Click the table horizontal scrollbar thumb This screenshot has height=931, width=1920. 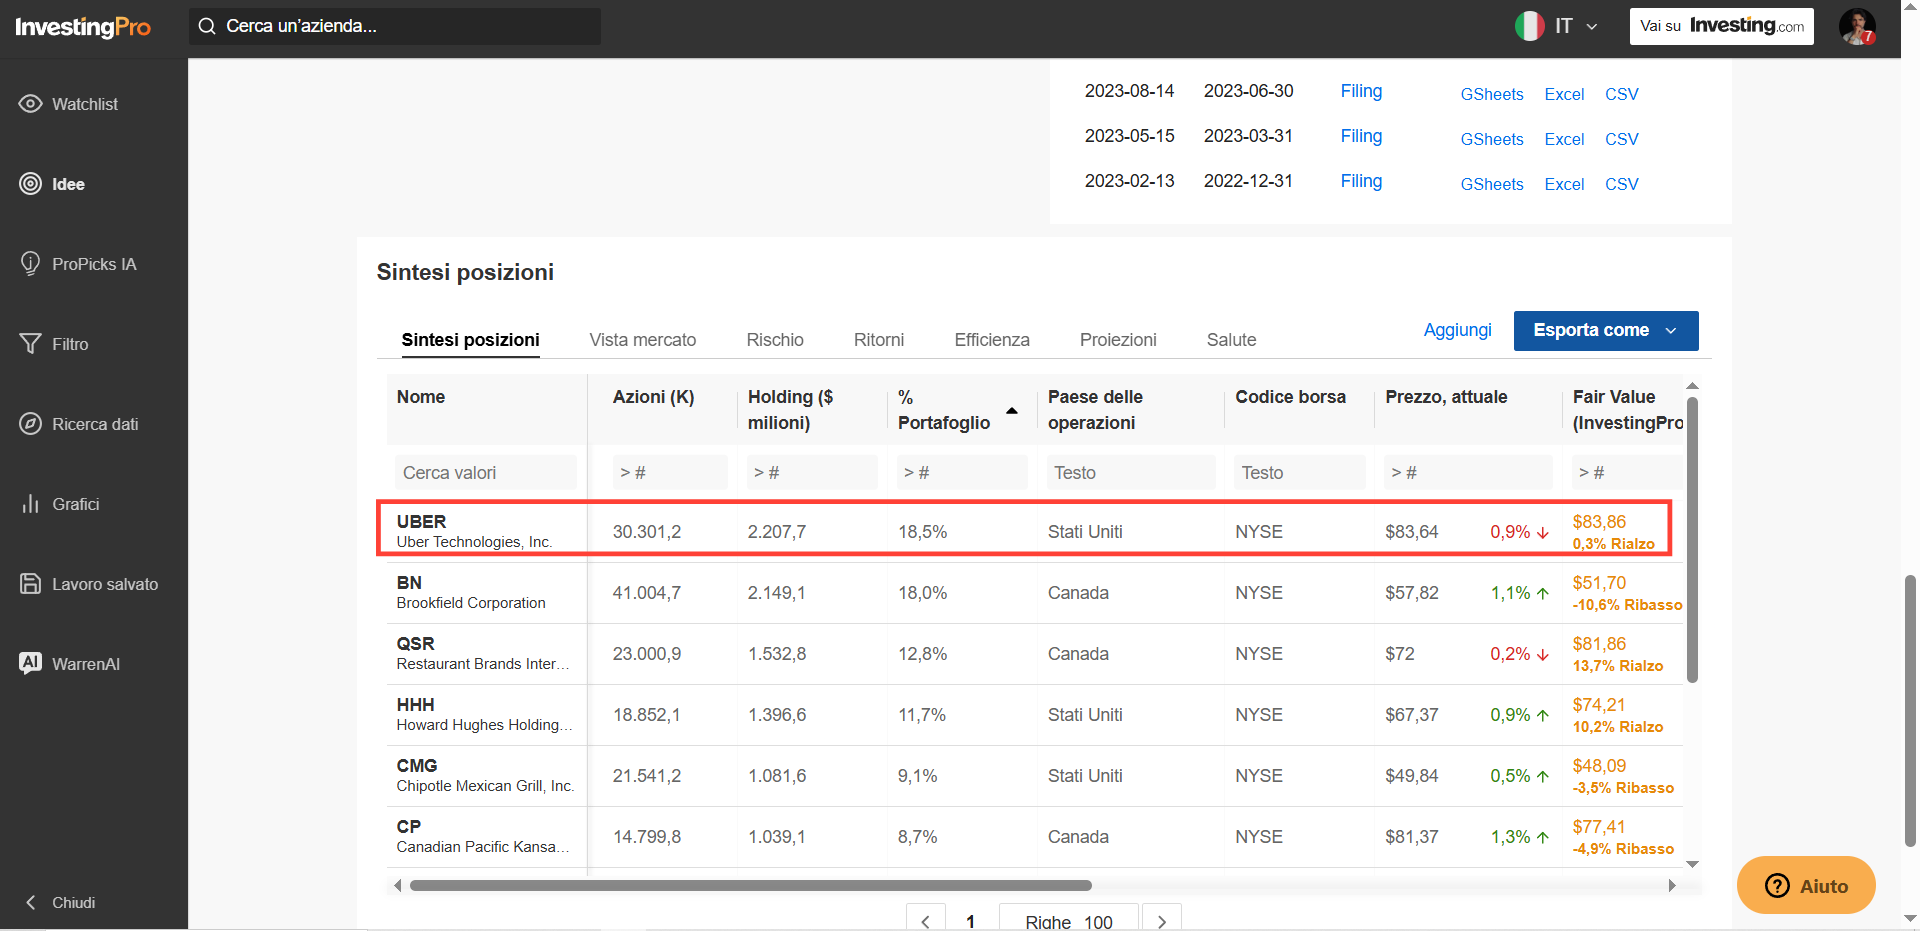[x=750, y=885]
